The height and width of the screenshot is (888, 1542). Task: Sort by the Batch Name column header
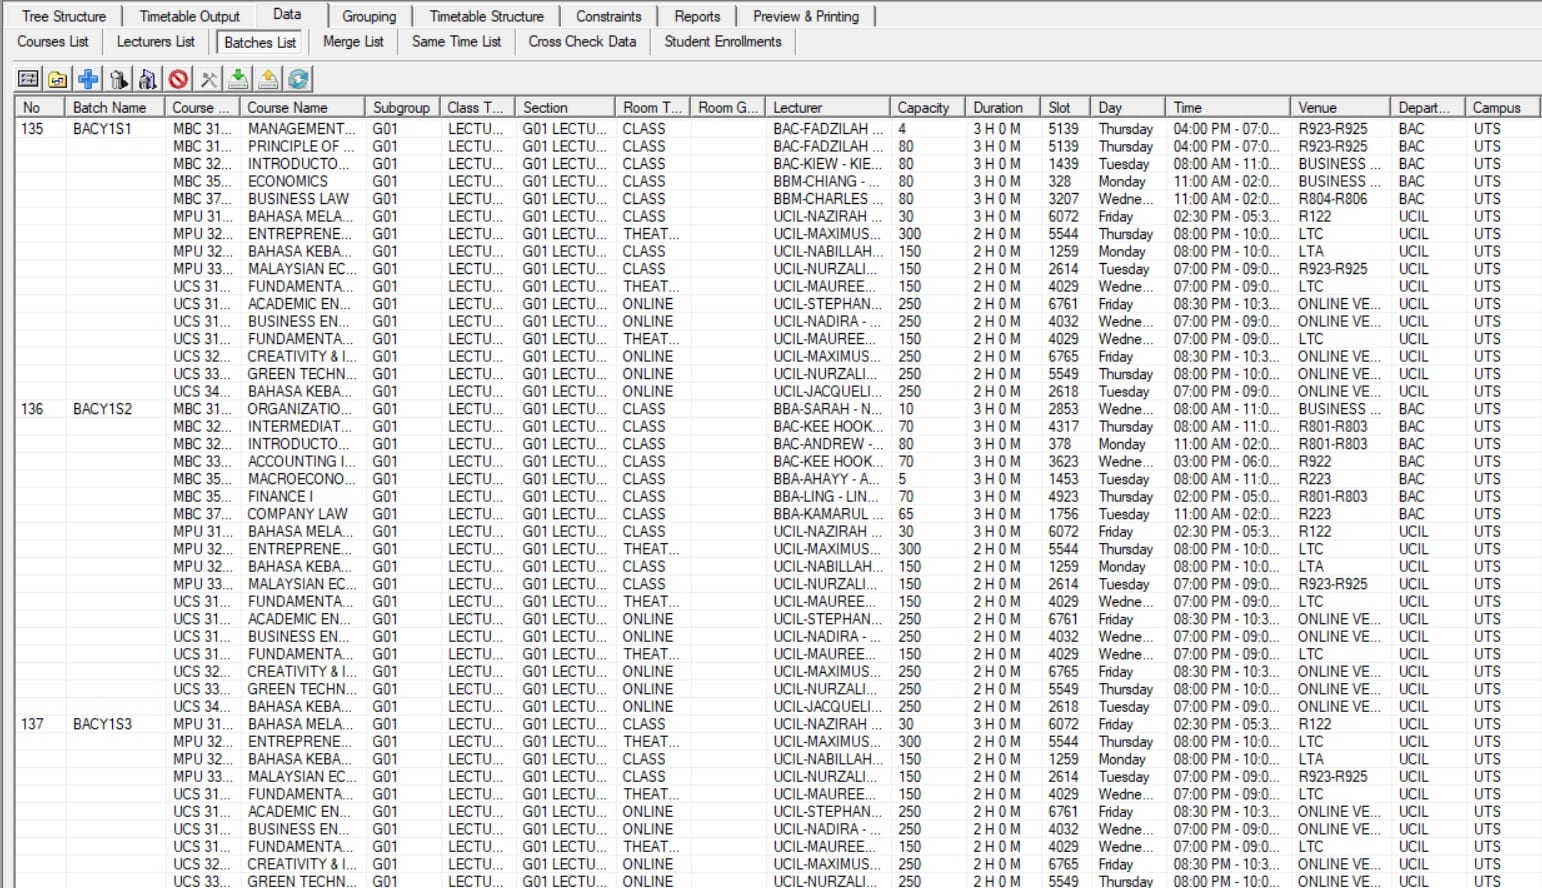point(115,107)
